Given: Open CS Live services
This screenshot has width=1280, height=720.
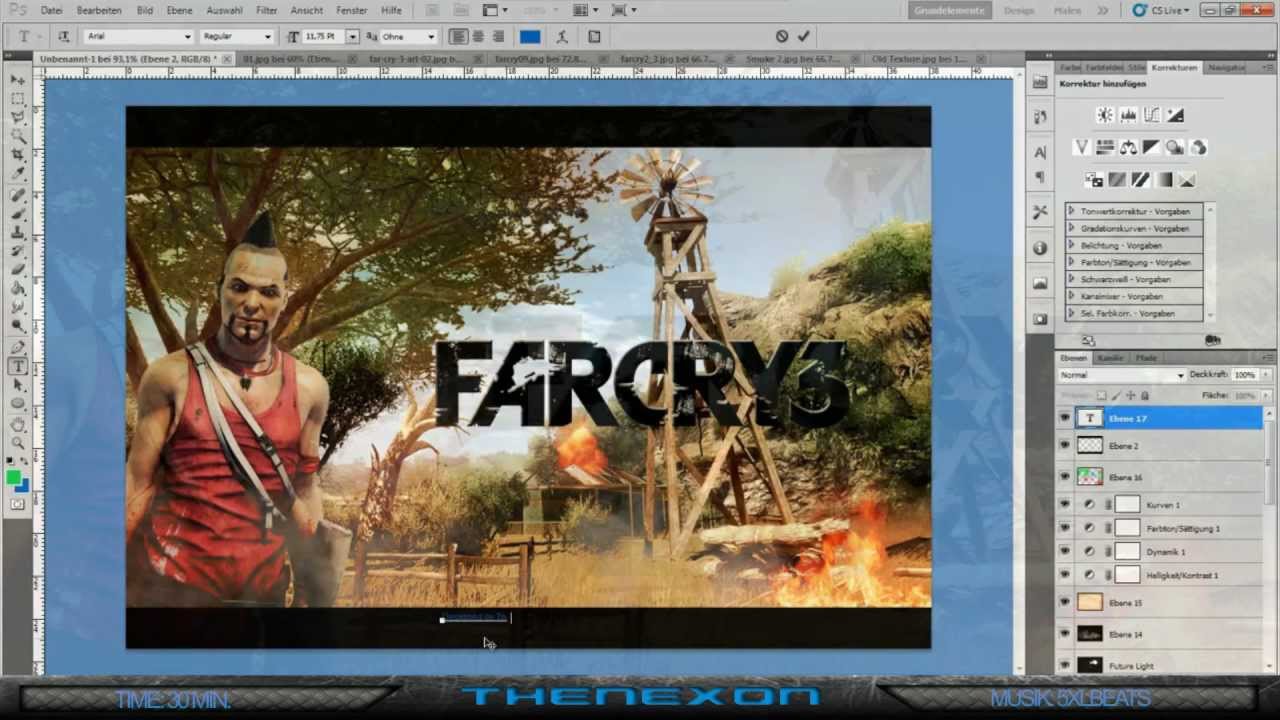Looking at the screenshot, I should 1163,10.
